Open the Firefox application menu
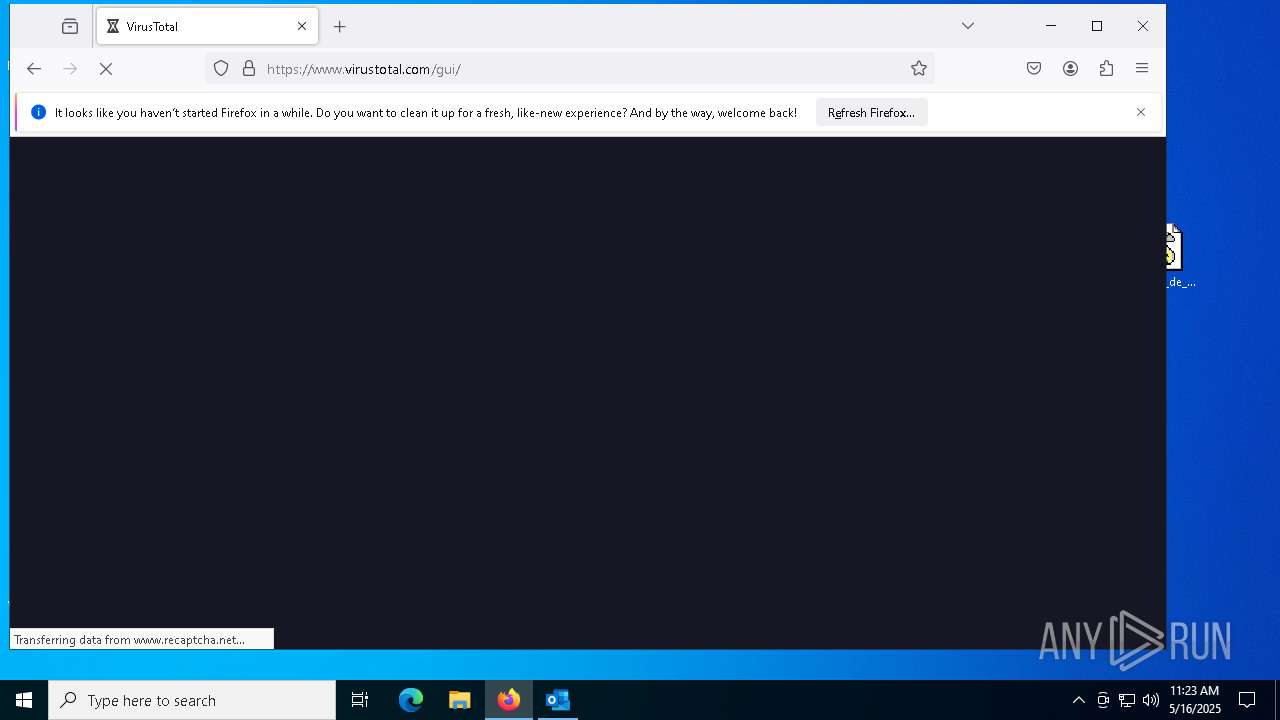Viewport: 1280px width, 720px height. pos(1142,69)
